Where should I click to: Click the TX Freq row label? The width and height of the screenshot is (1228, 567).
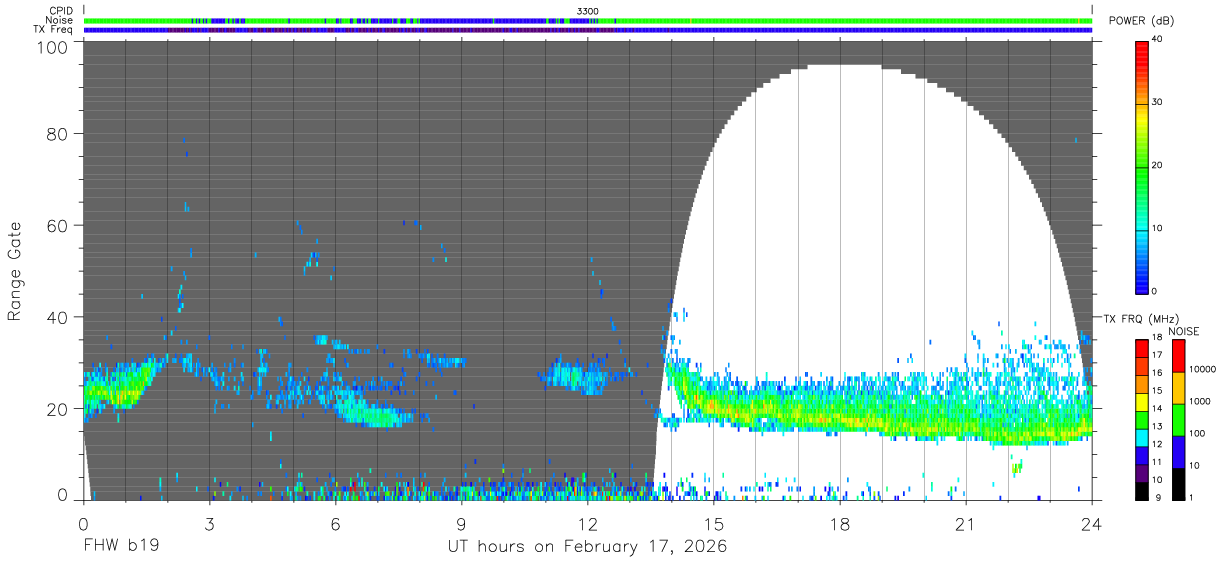[53, 30]
